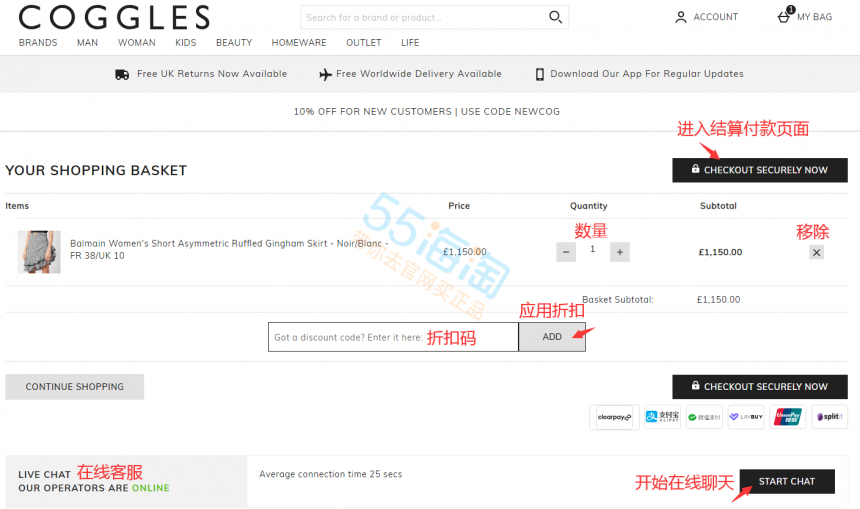Open the Balmain skirt product thumbnail
This screenshot has height=509, width=860.
pos(39,252)
